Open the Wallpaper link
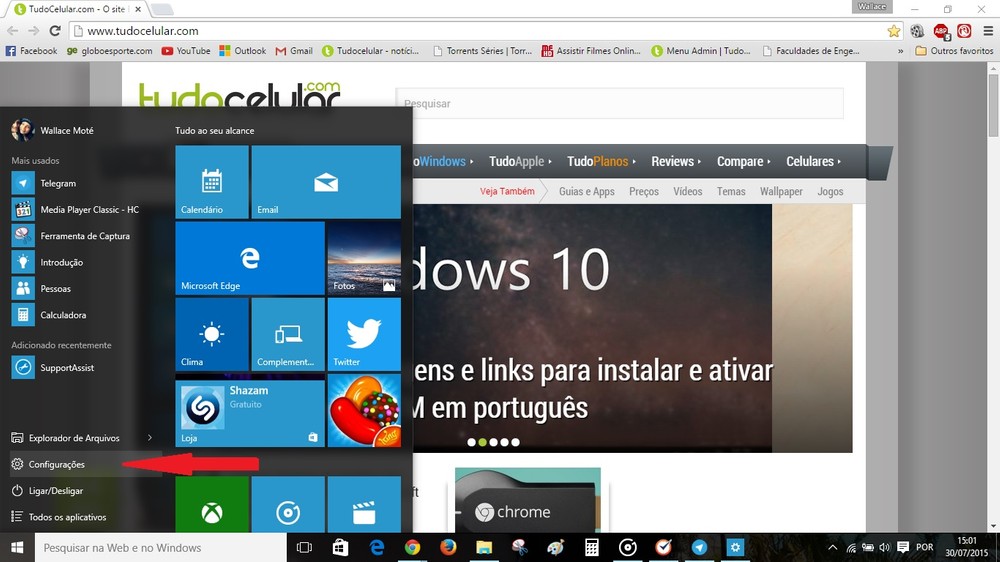The height and width of the screenshot is (562, 1000). 781,192
